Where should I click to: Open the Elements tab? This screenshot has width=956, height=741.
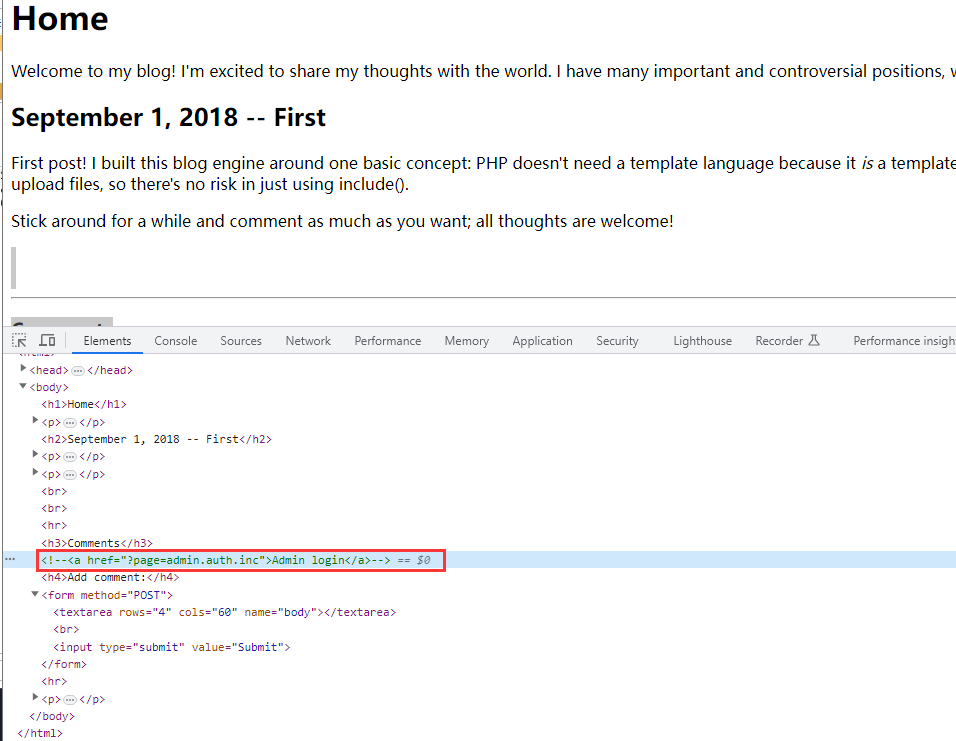tap(107, 341)
